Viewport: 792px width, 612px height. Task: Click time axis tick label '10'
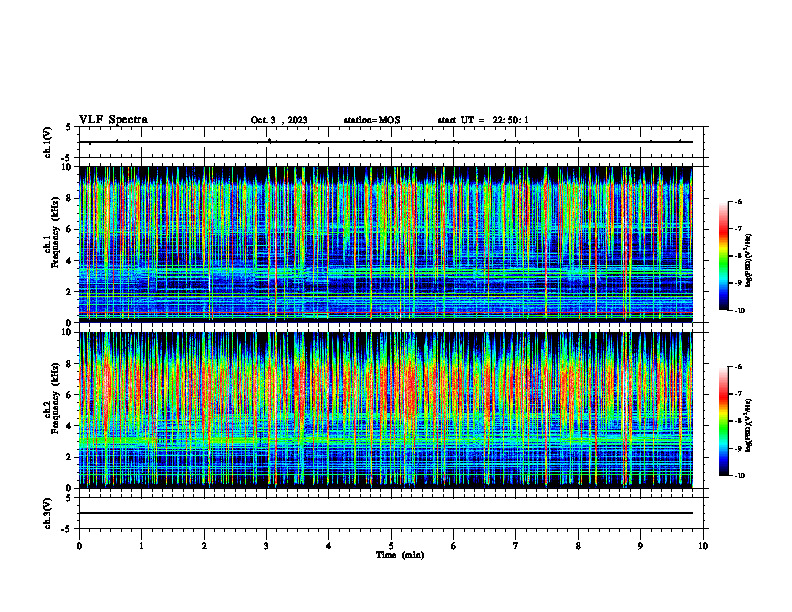(703, 546)
